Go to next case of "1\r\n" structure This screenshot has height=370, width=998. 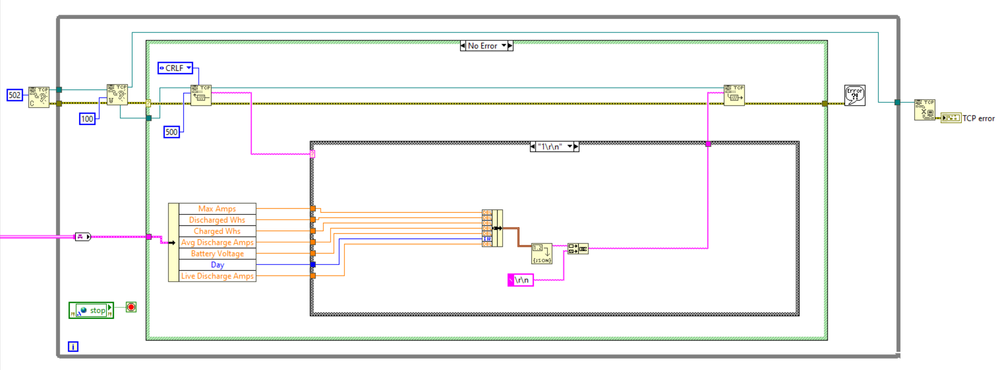click(x=577, y=146)
